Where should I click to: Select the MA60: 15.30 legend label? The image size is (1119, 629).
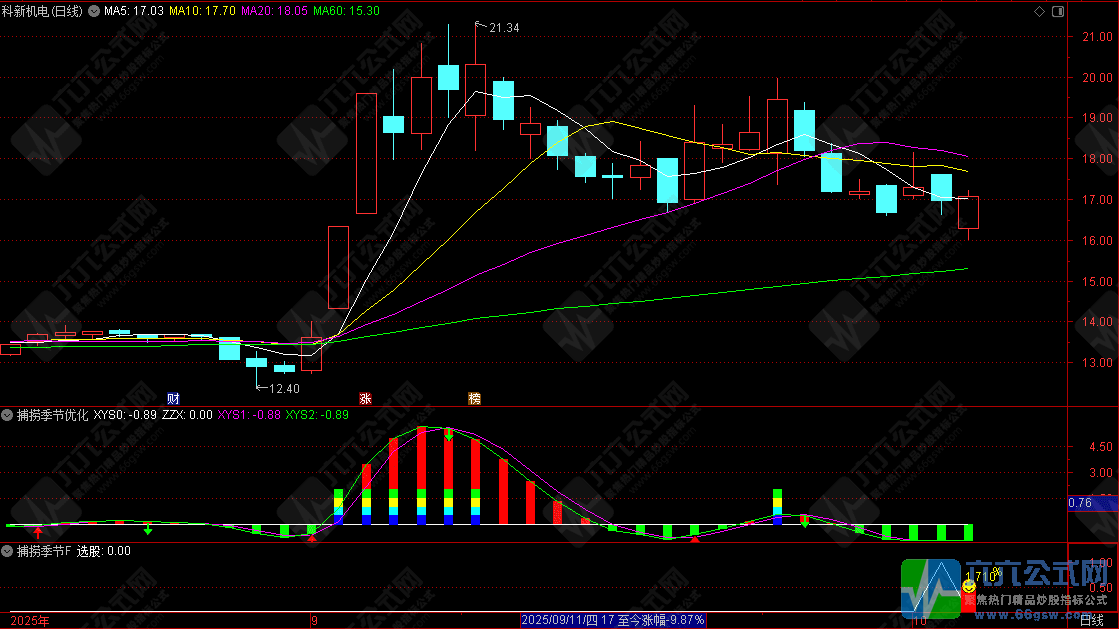coord(346,11)
